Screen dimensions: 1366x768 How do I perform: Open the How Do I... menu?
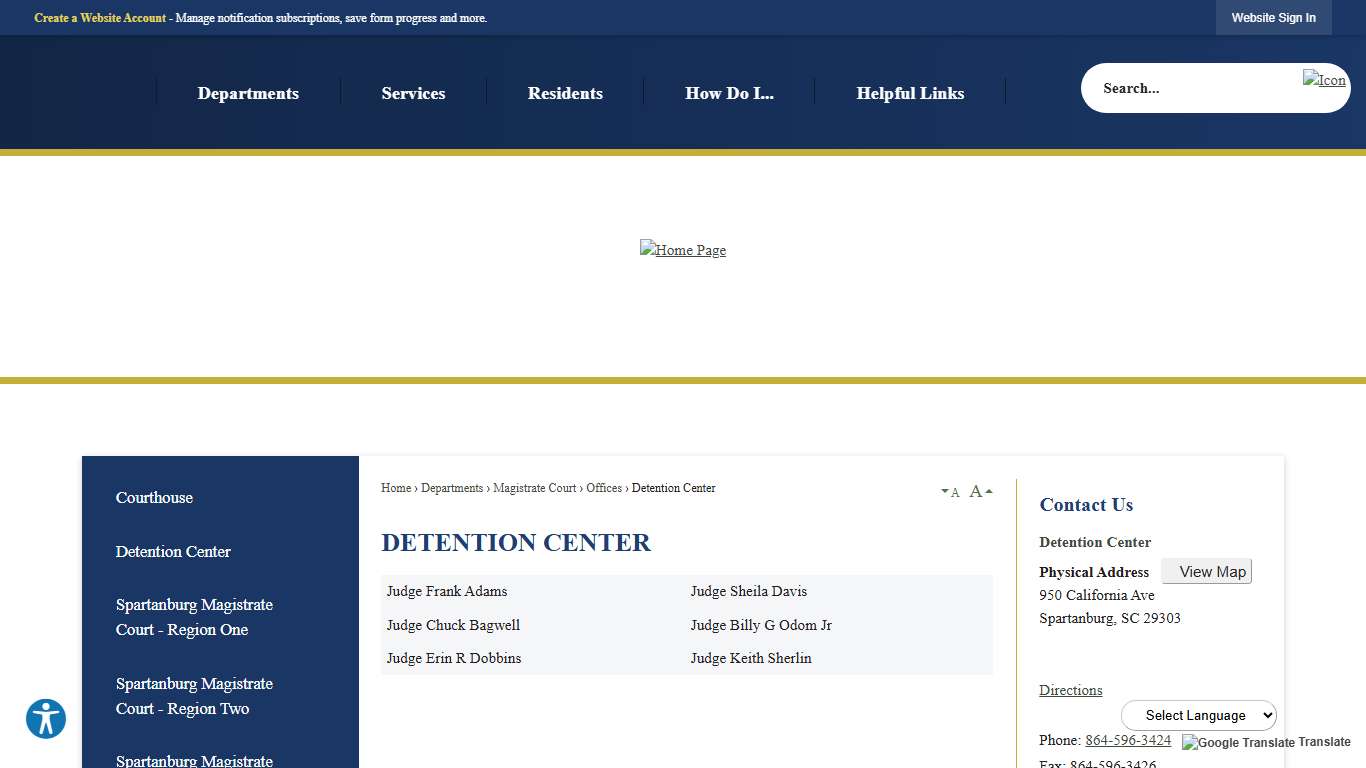click(729, 93)
